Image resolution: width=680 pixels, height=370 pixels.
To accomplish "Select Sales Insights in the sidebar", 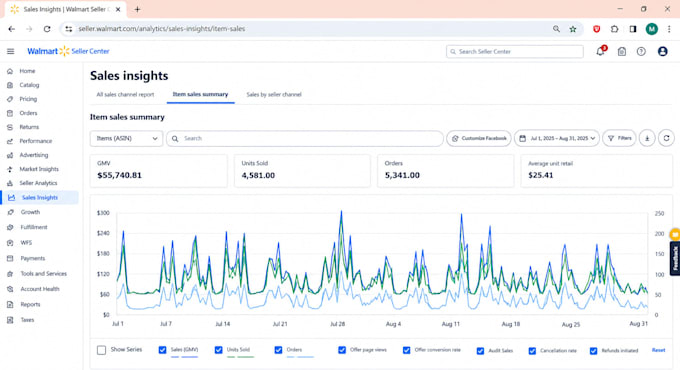I will click(39, 197).
